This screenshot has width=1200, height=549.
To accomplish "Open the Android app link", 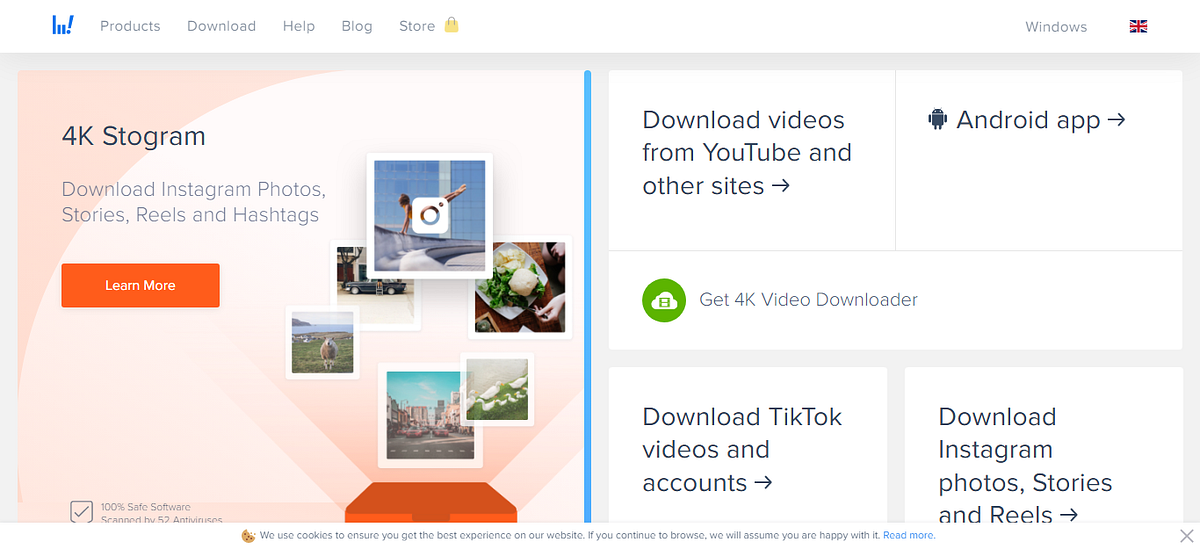I will point(1041,120).
